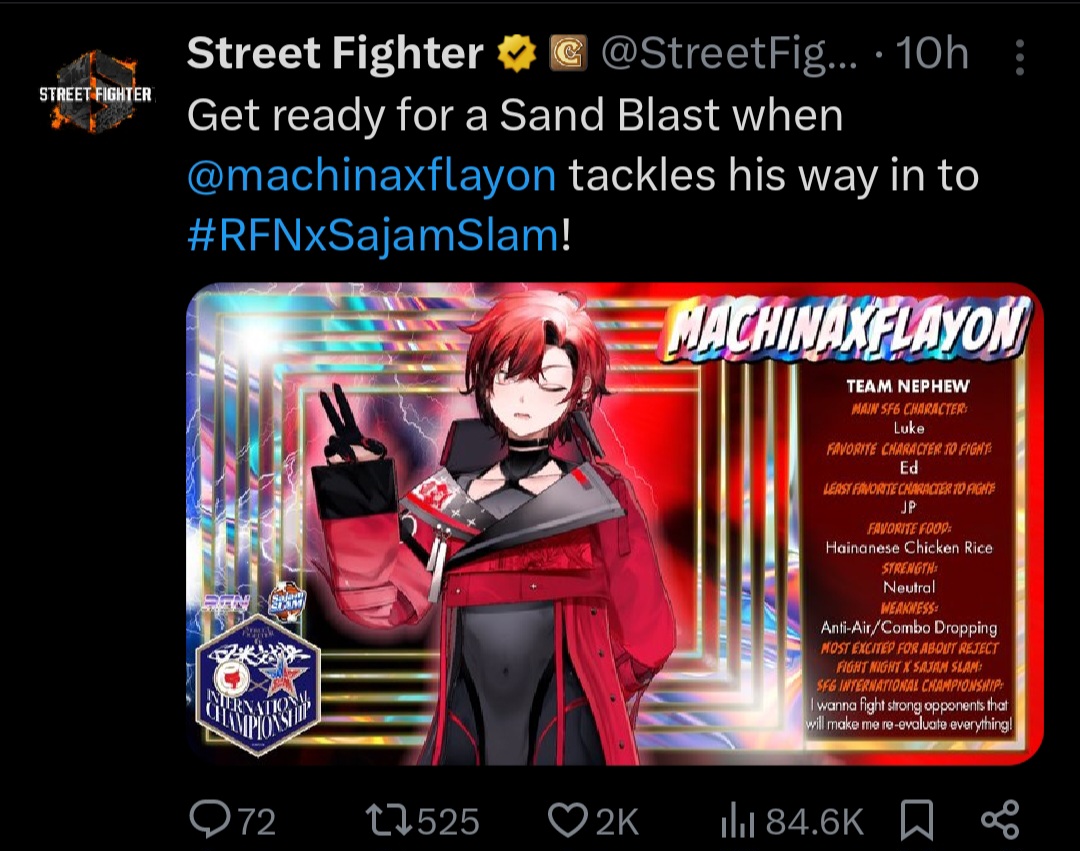Open the MACHINAXFLAYON player card image

coord(614,524)
